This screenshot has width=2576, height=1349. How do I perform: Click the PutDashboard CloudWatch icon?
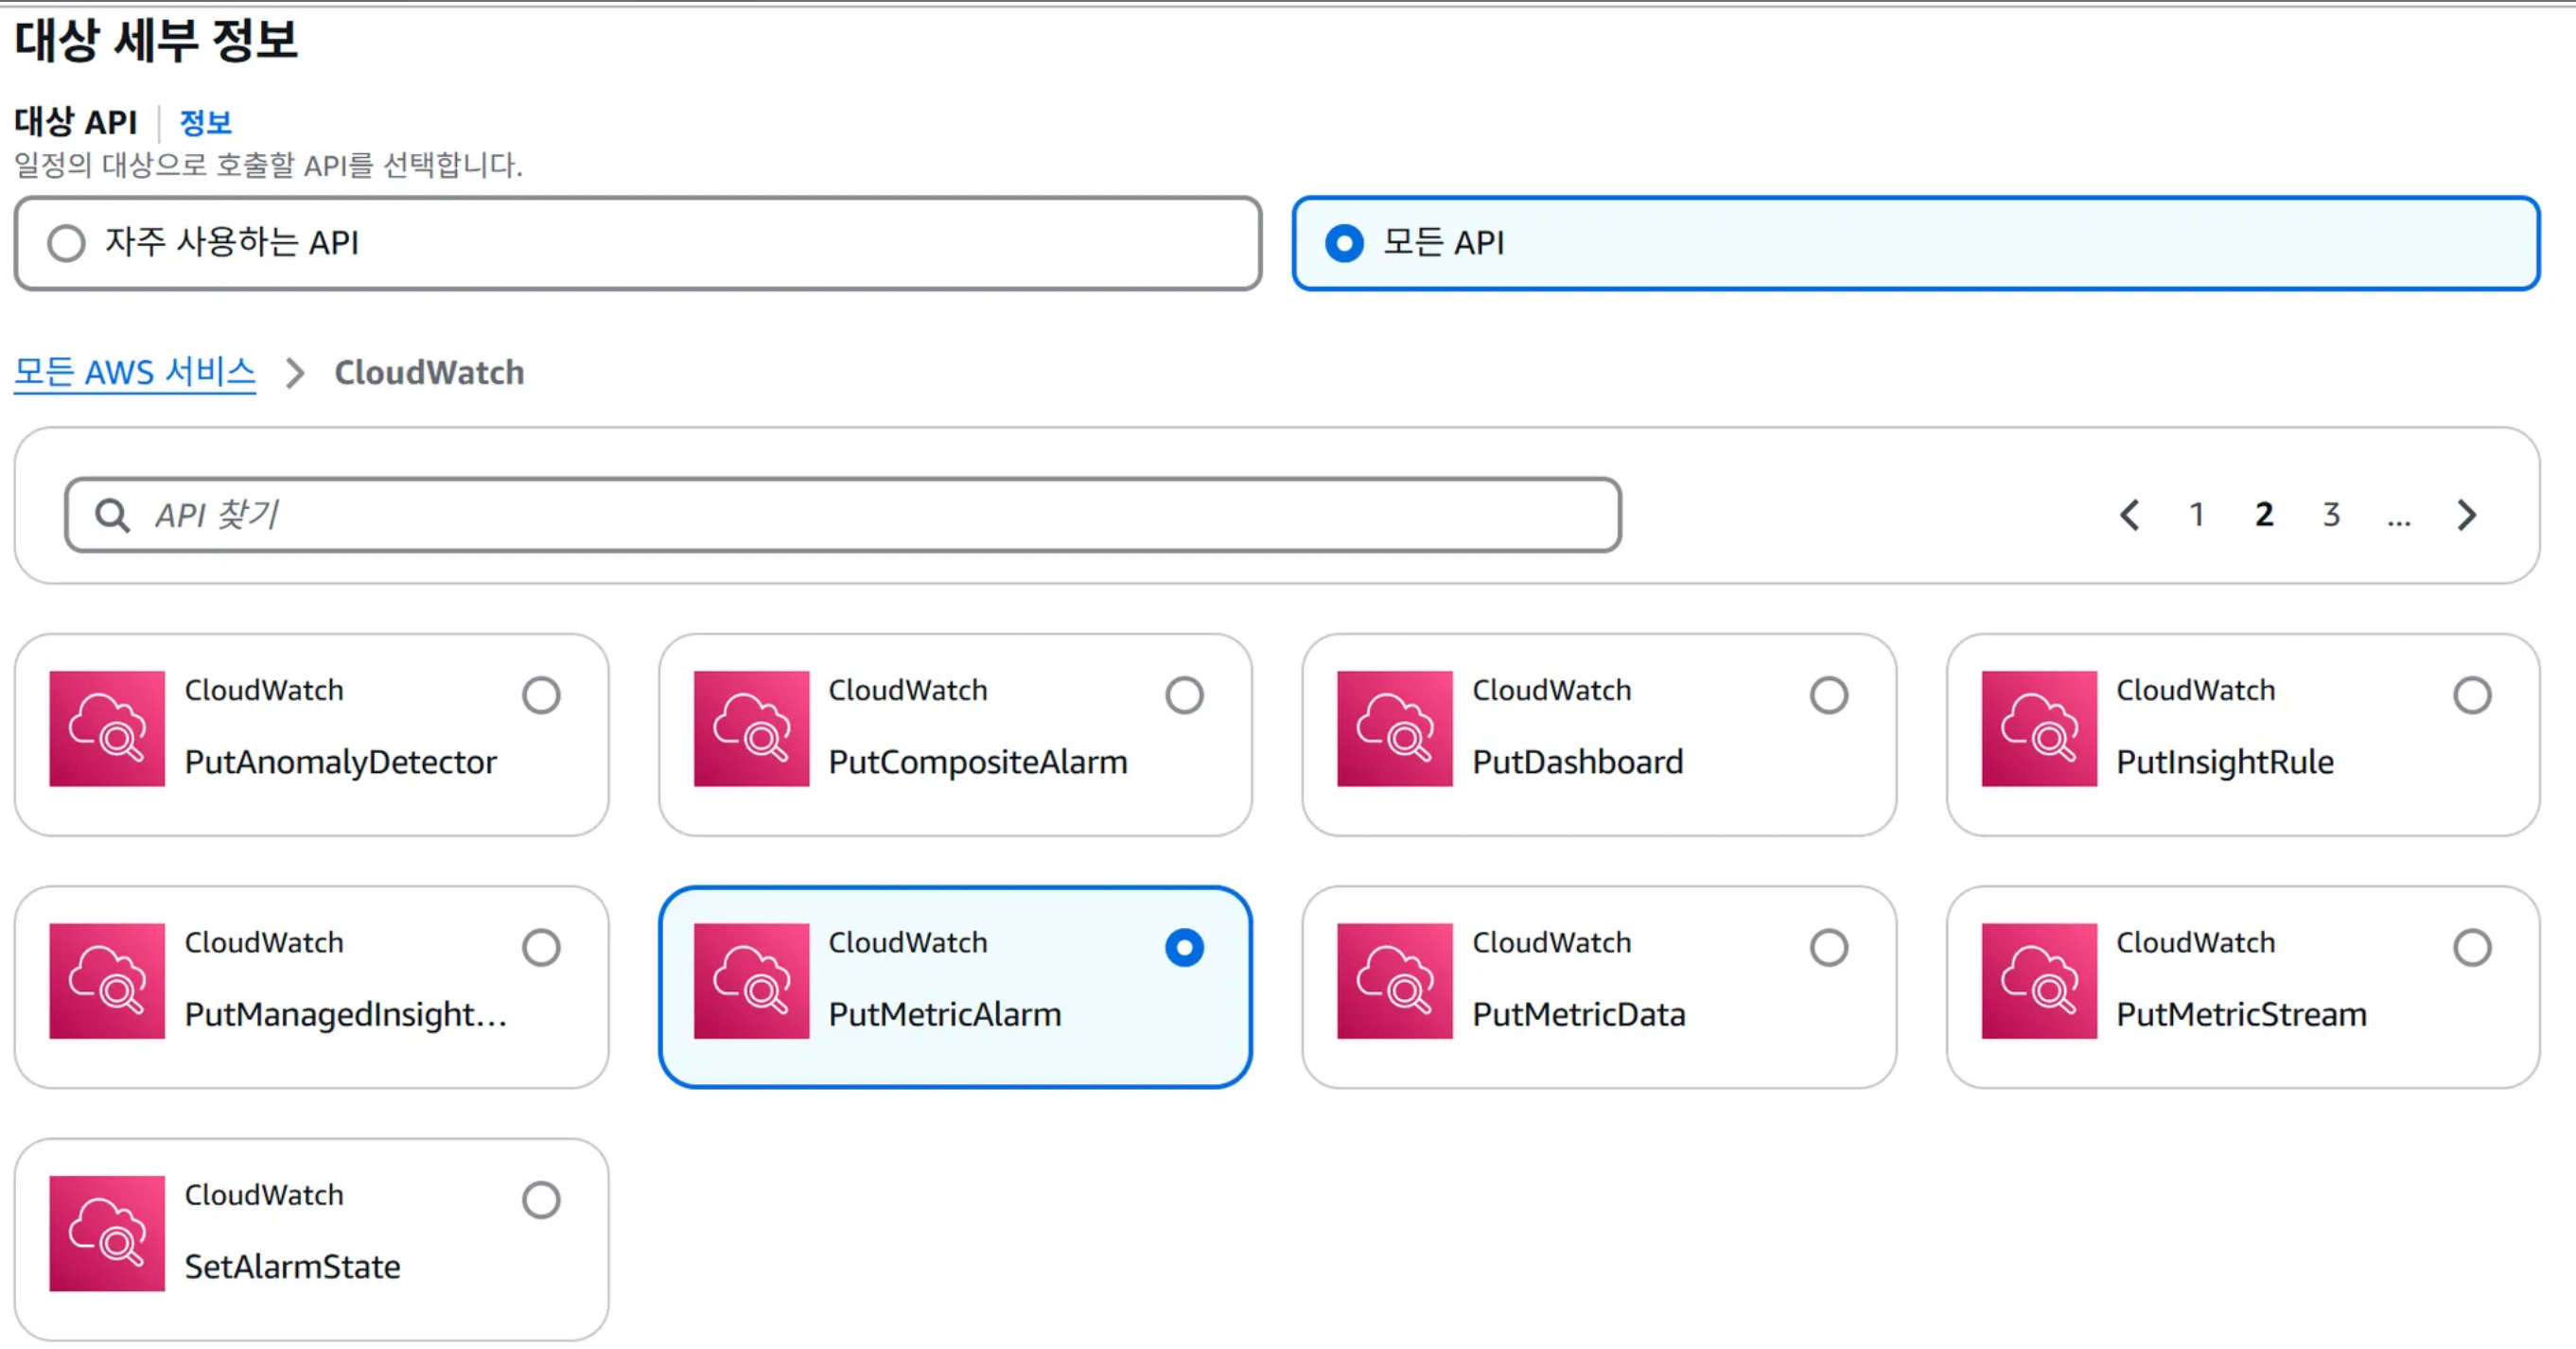point(1394,728)
